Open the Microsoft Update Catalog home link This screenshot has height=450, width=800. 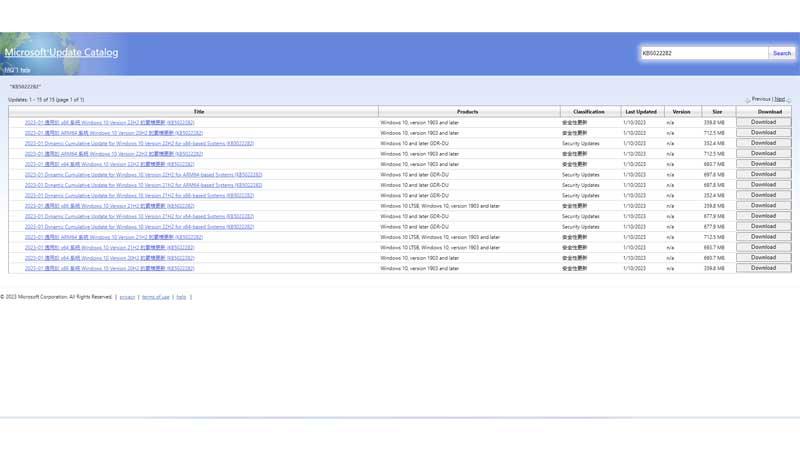coord(61,52)
